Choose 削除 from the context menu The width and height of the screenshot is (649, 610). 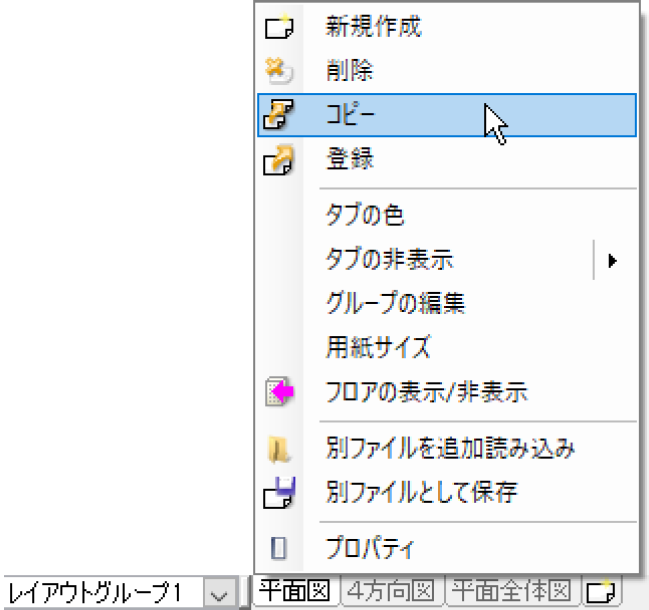[446, 70]
